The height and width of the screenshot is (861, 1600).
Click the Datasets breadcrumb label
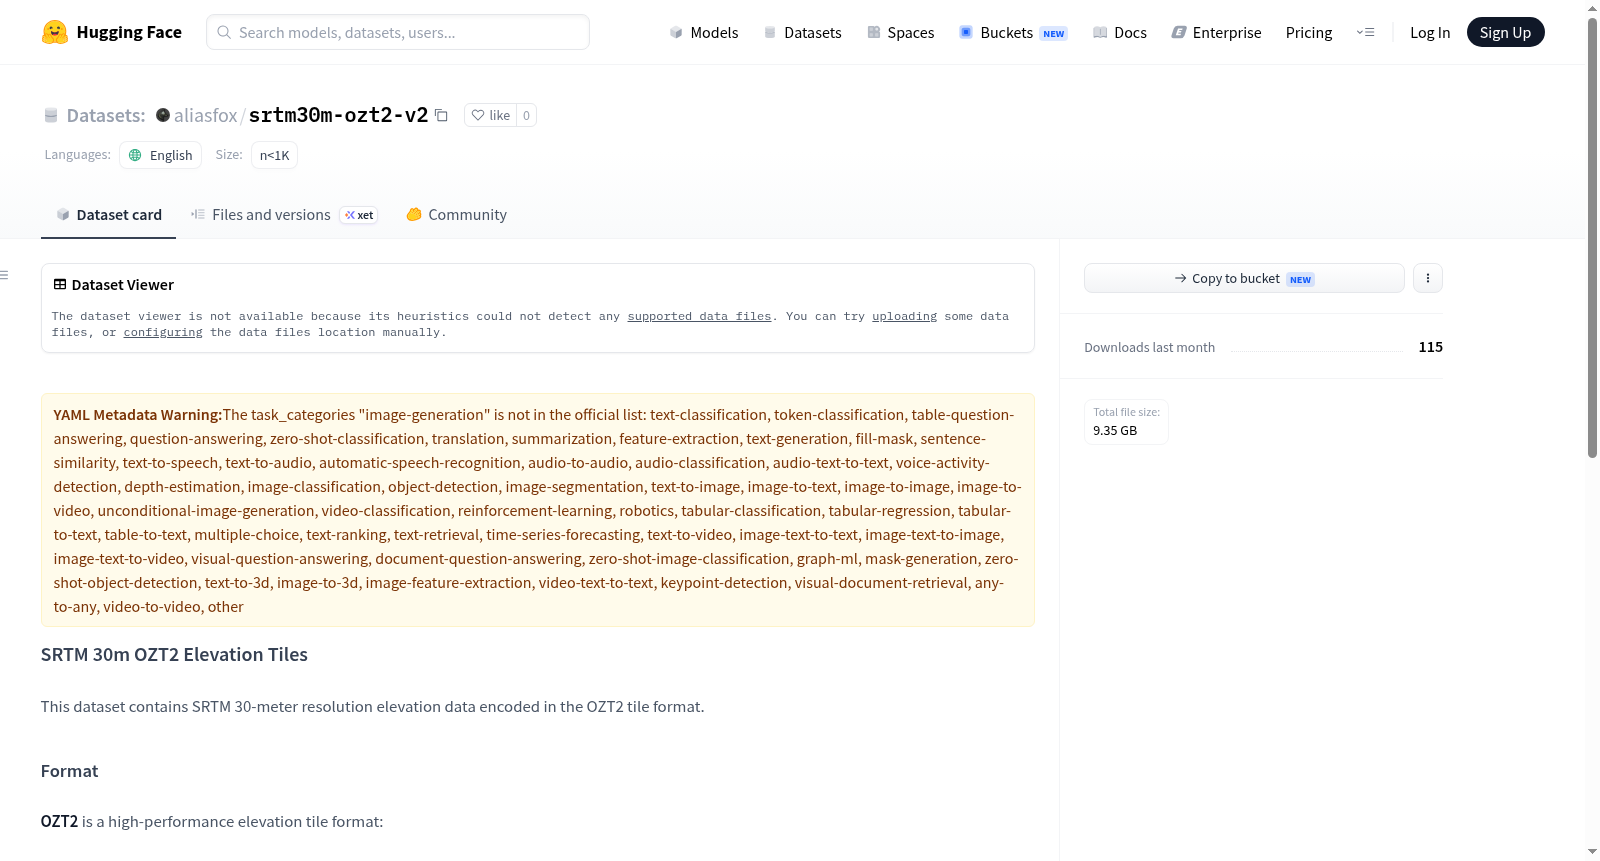pos(106,115)
